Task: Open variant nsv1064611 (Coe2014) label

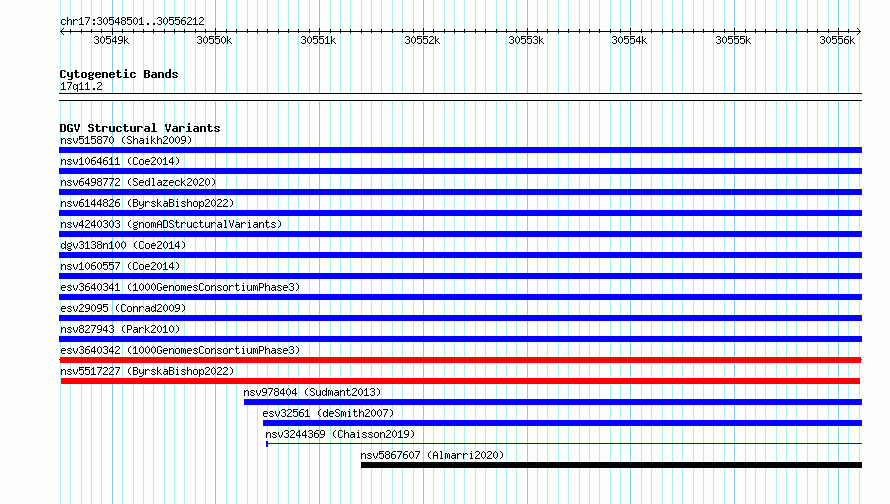Action: point(120,161)
